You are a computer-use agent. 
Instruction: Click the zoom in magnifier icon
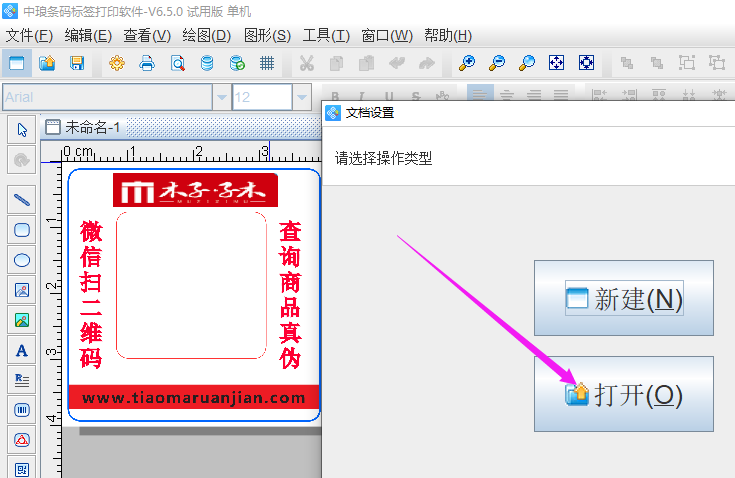point(467,63)
